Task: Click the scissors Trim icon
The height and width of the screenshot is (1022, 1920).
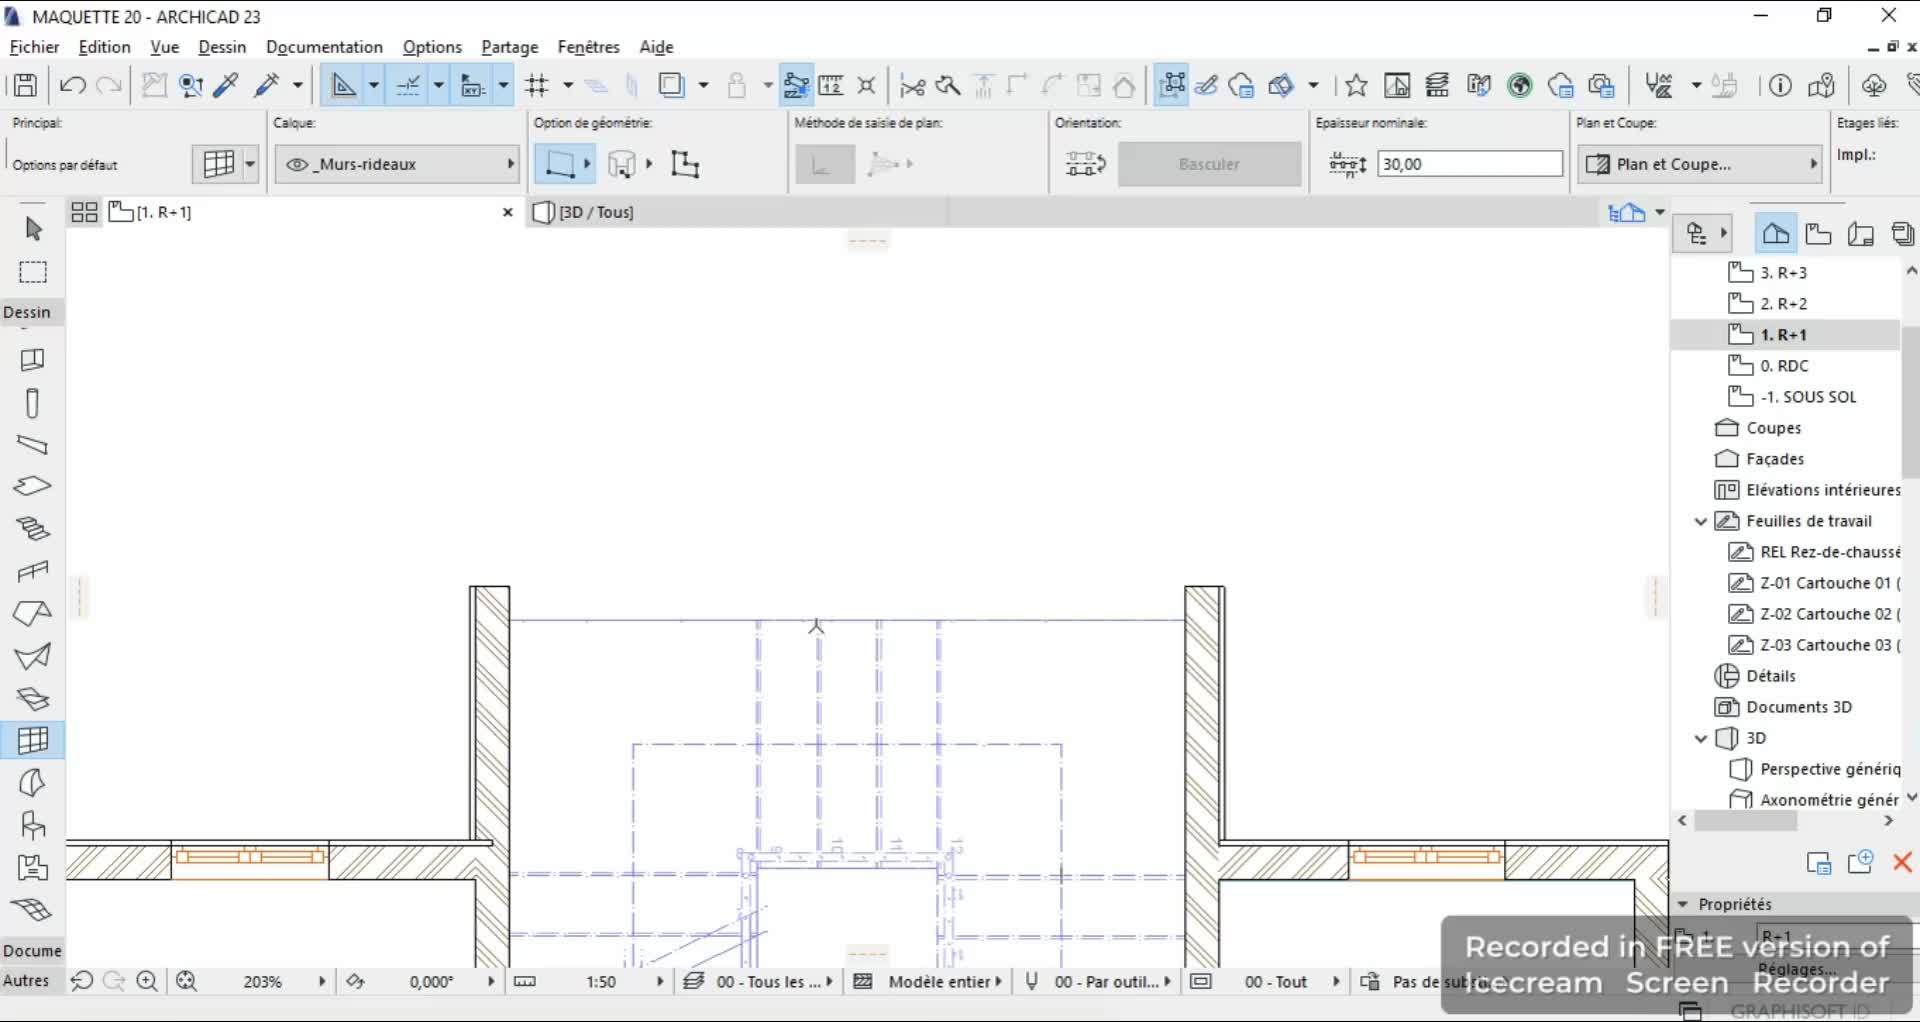Action: (x=912, y=86)
